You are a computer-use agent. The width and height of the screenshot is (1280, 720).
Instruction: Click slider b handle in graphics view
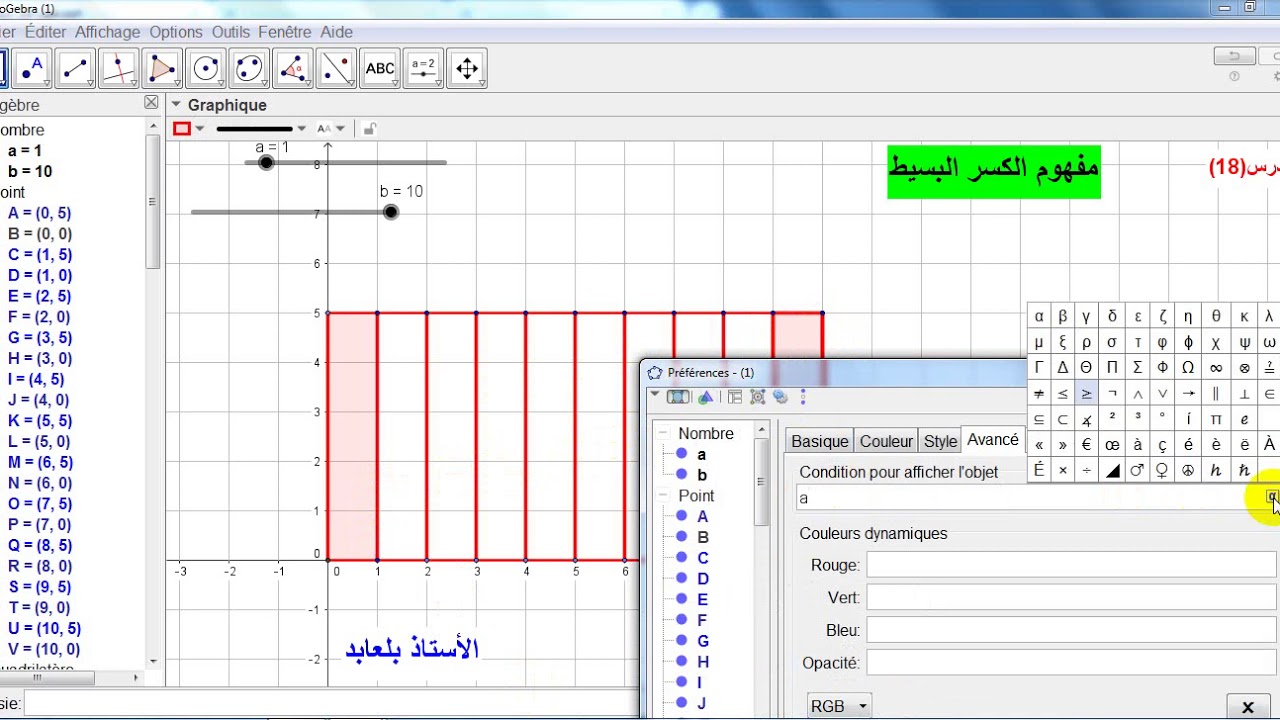click(x=391, y=212)
